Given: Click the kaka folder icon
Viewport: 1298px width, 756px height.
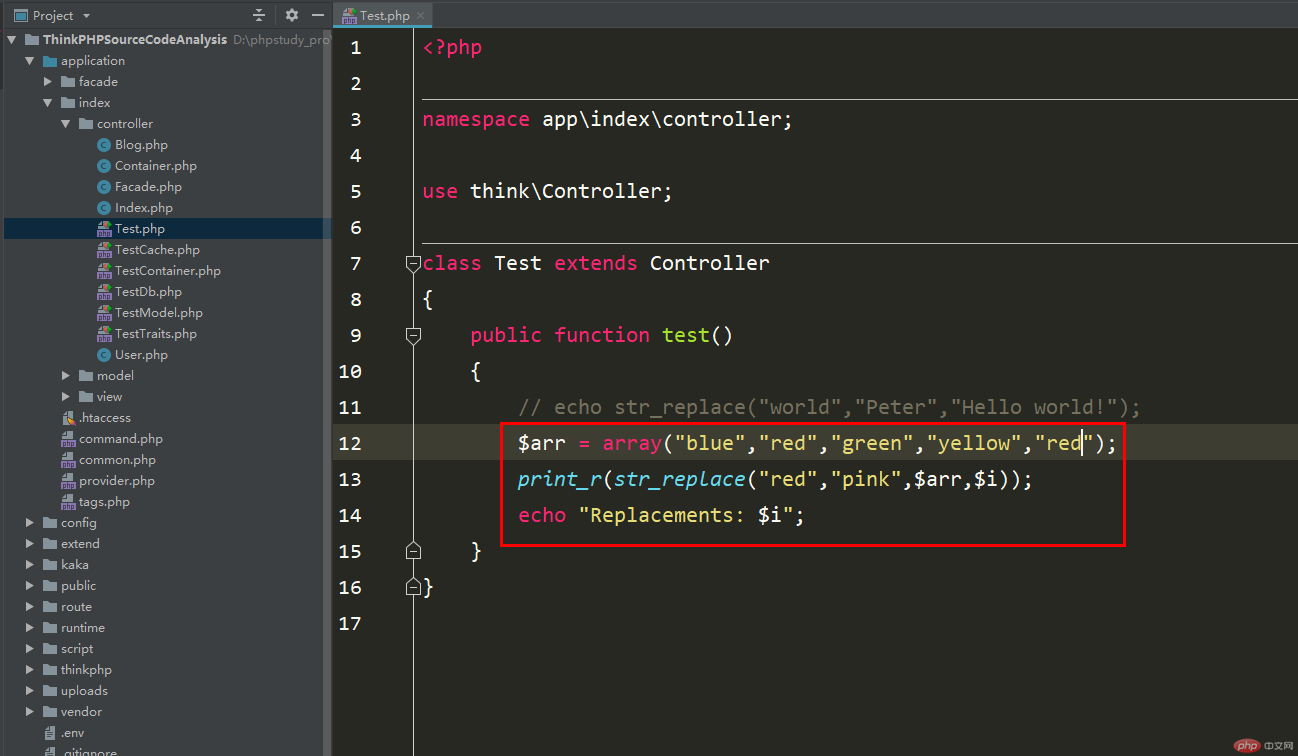Looking at the screenshot, I should click(x=50, y=565).
